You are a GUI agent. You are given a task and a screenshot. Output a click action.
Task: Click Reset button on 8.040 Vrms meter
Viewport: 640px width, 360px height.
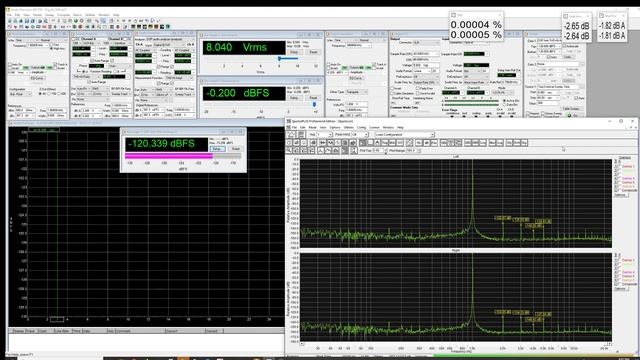pos(313,52)
